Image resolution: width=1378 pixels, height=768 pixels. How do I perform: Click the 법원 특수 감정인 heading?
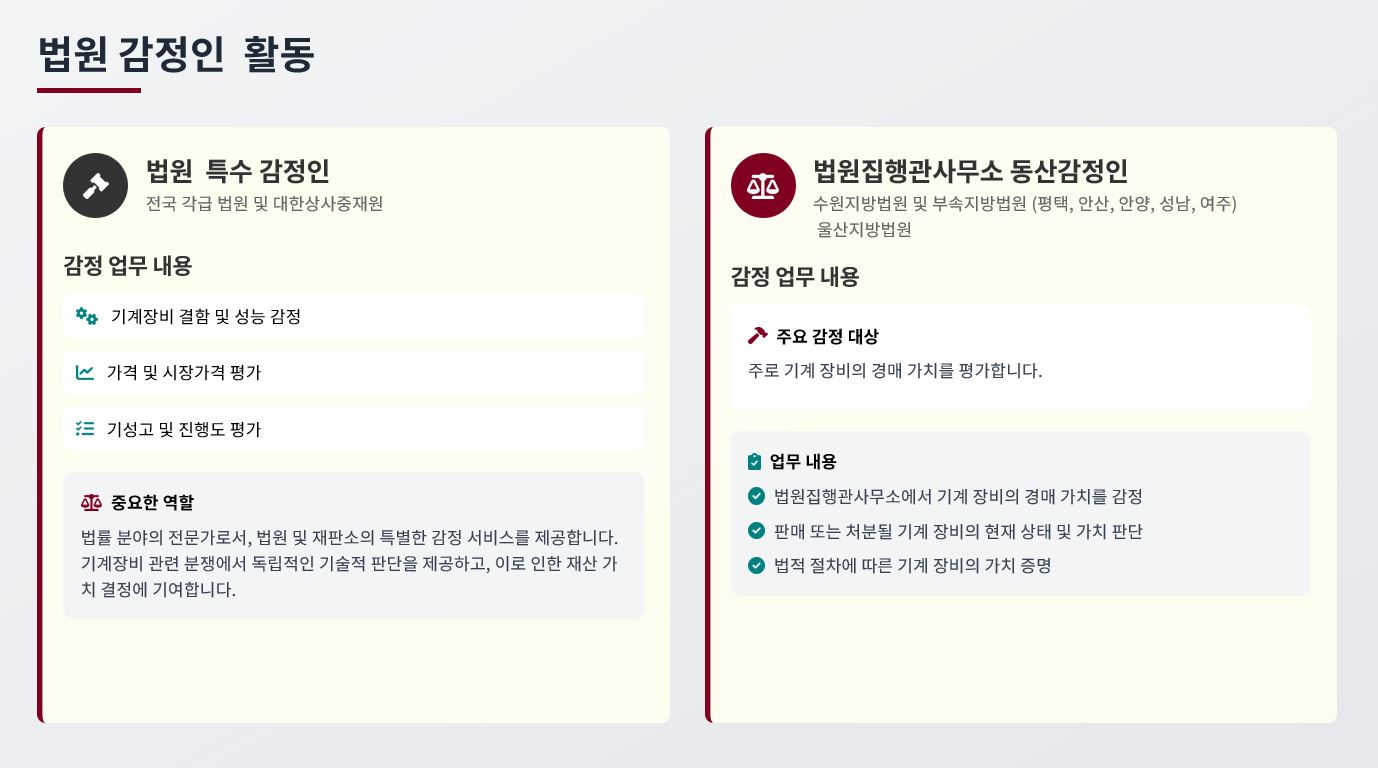pos(238,172)
